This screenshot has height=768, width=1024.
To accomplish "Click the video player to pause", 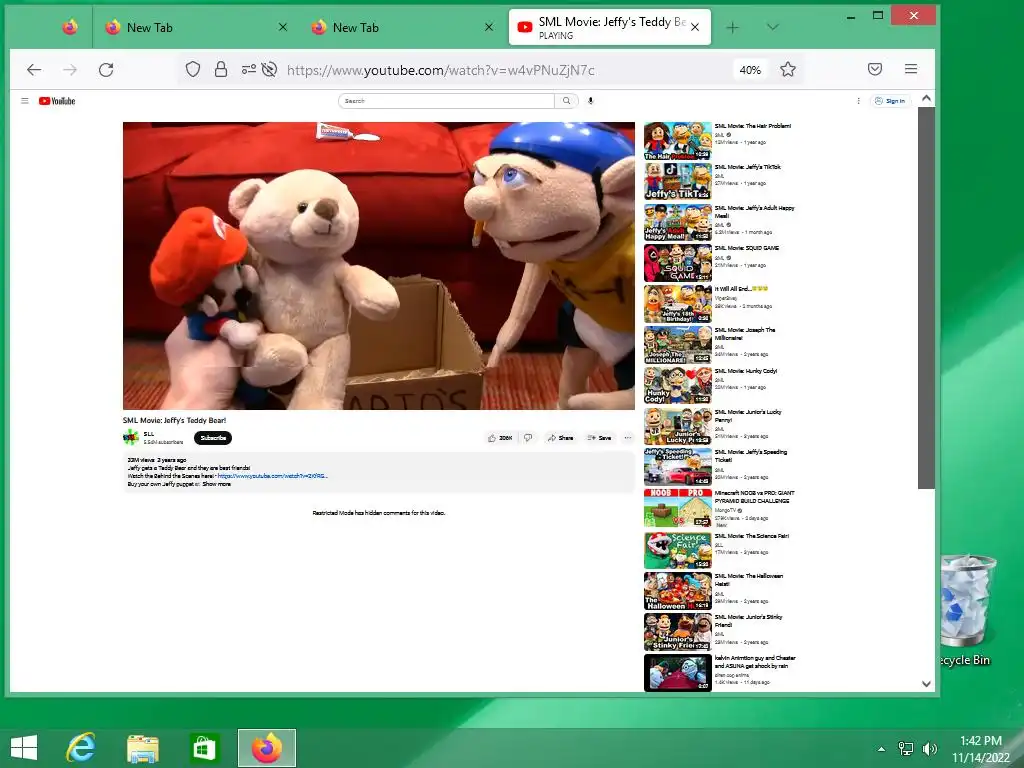I will 379,266.
